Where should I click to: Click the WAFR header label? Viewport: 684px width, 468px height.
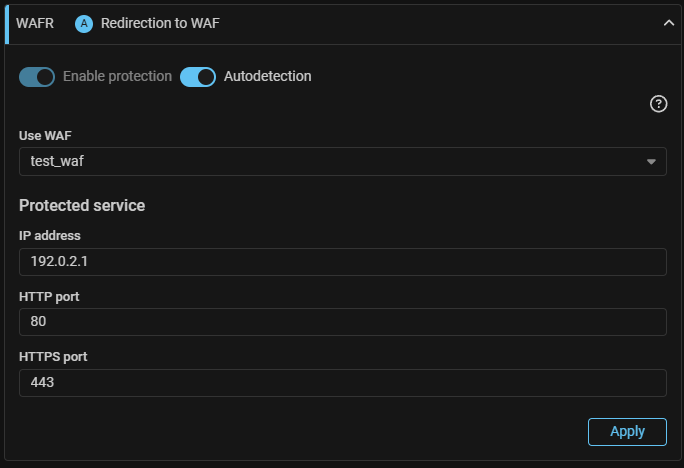[35, 23]
